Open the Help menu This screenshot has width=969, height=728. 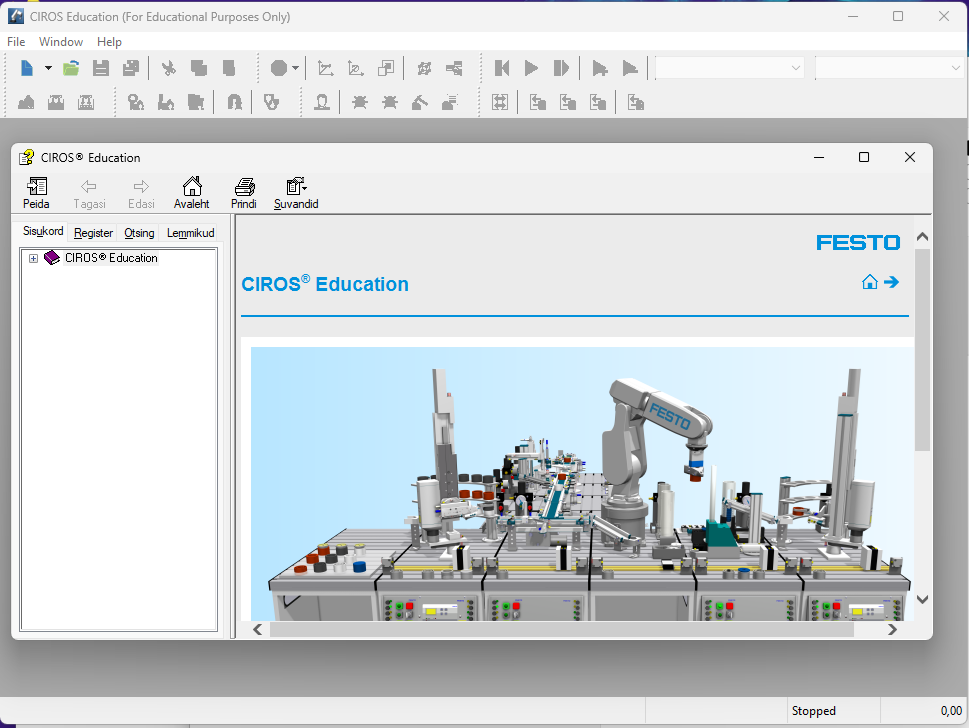109,41
